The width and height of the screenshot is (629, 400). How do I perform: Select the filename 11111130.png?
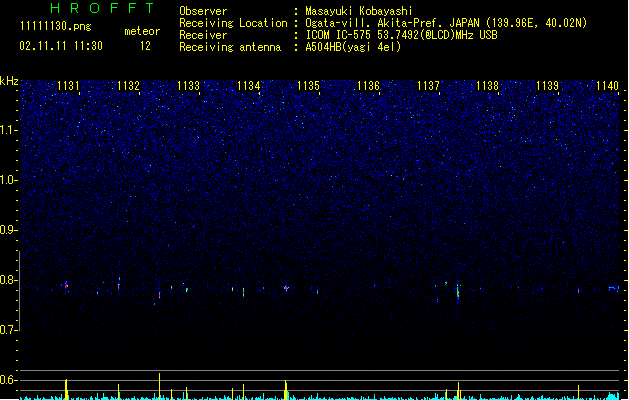(56, 26)
